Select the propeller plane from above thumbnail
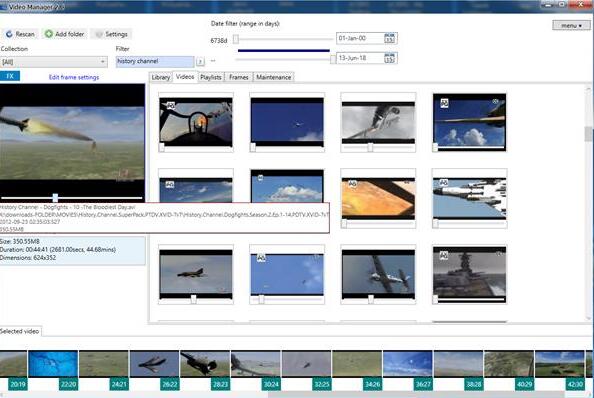Screen dimensions: 594x398 [378, 274]
